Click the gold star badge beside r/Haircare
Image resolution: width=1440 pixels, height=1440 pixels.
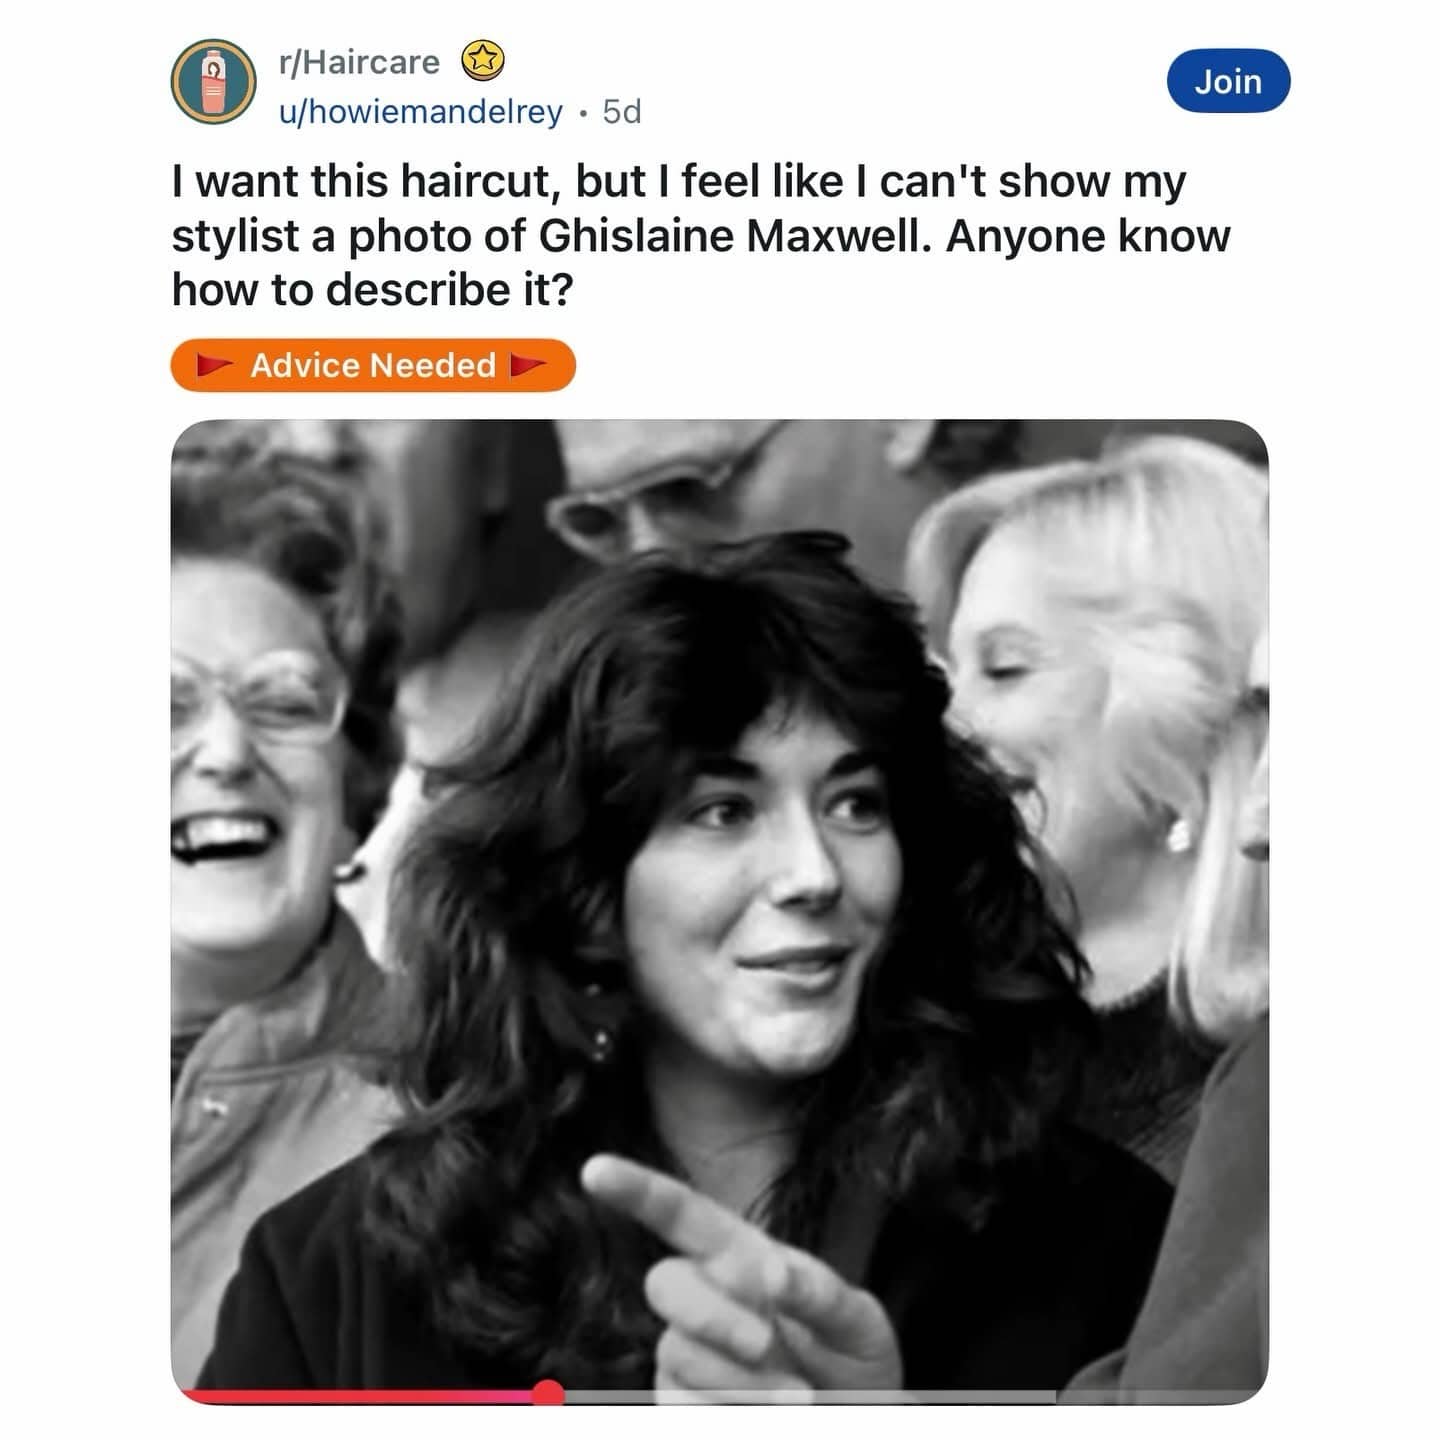point(483,62)
